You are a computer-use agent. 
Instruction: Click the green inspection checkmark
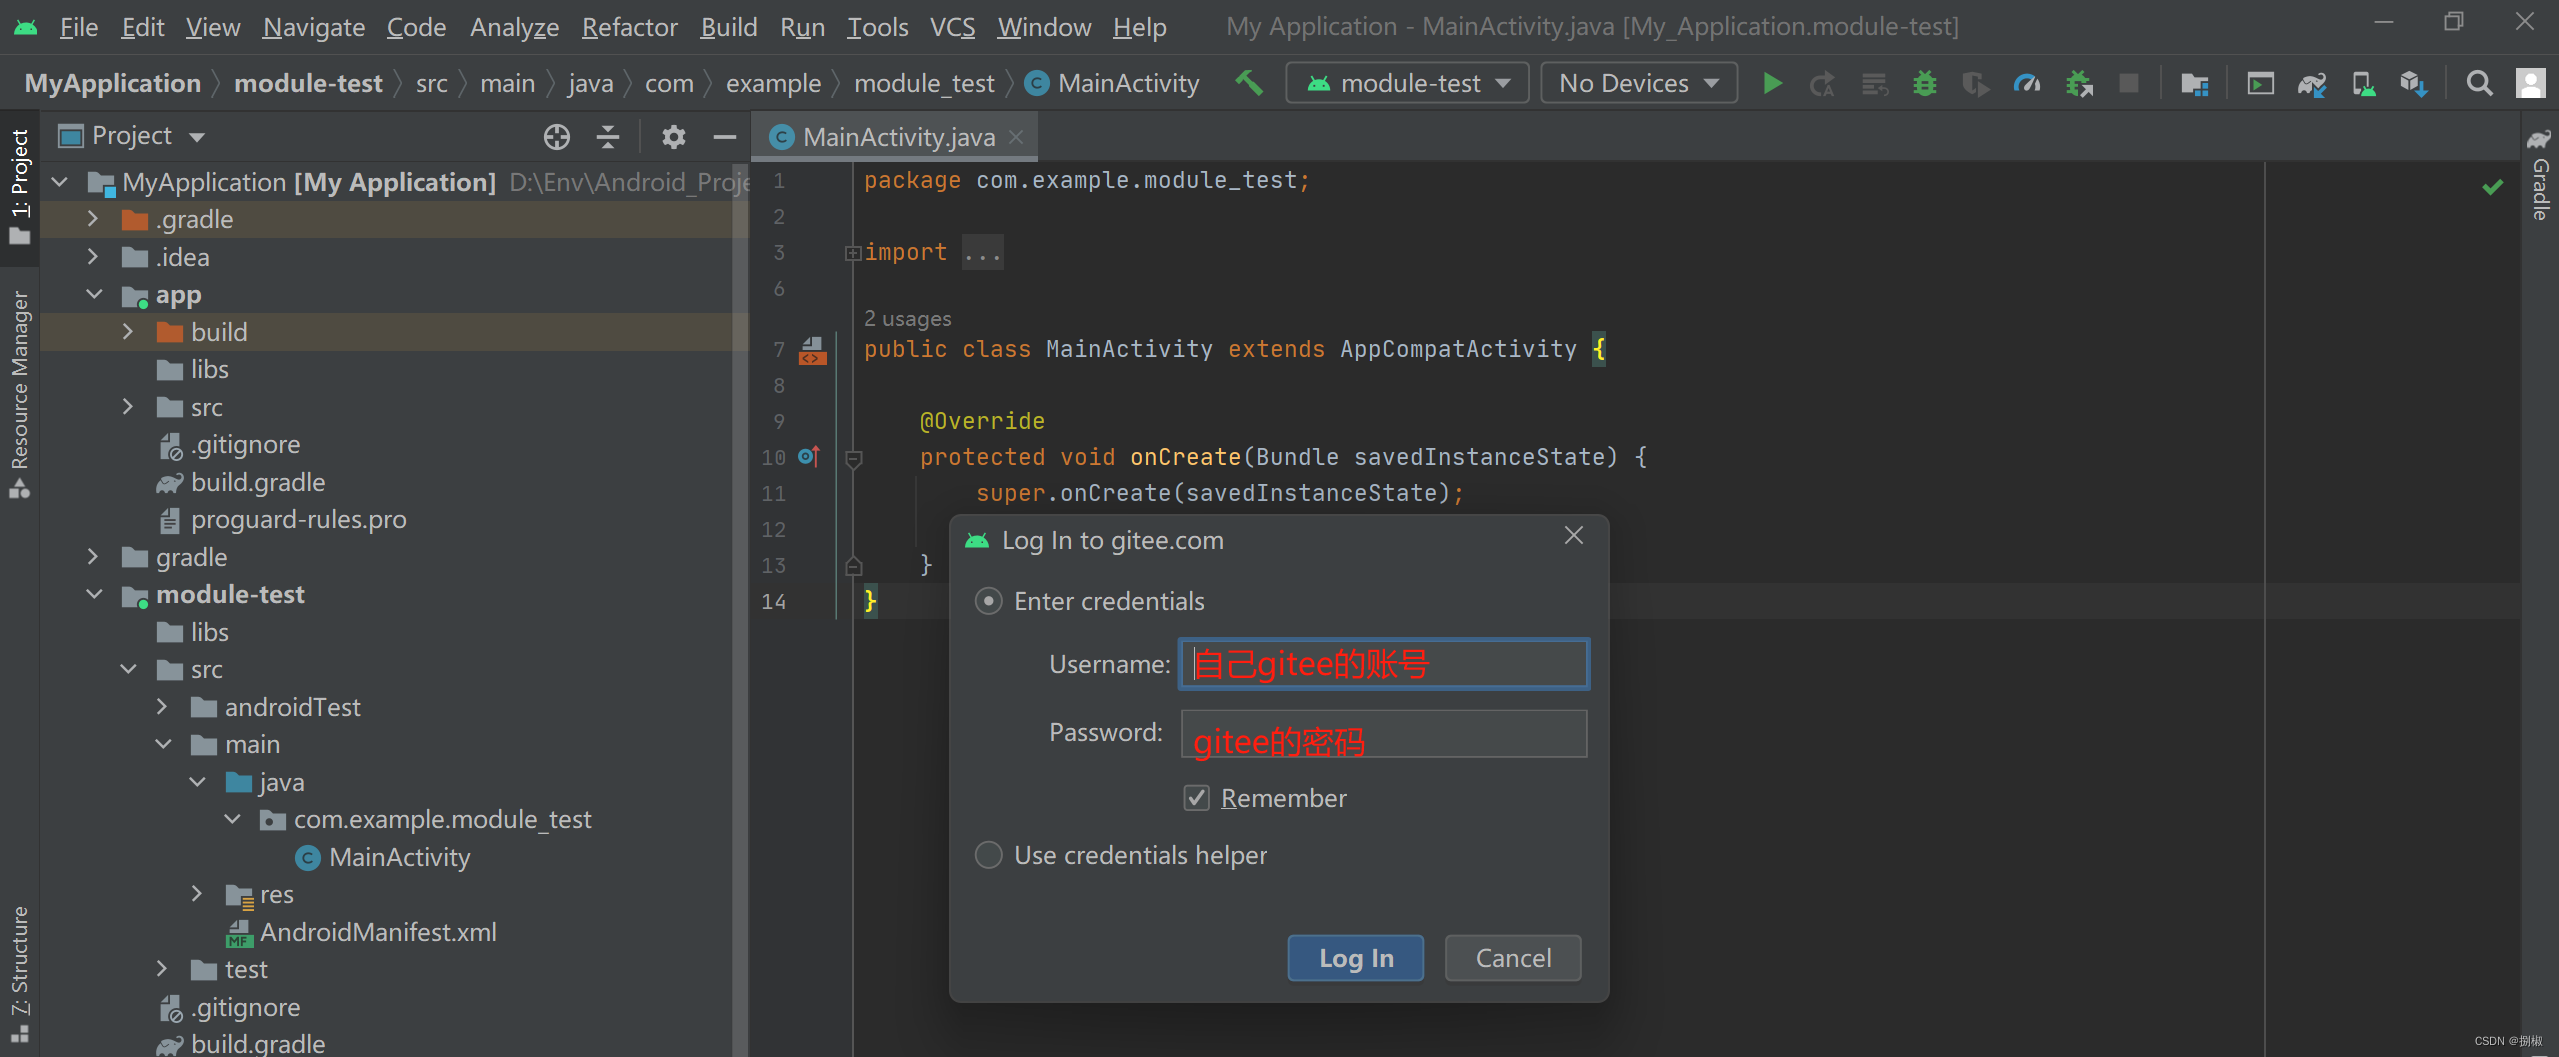(2493, 187)
